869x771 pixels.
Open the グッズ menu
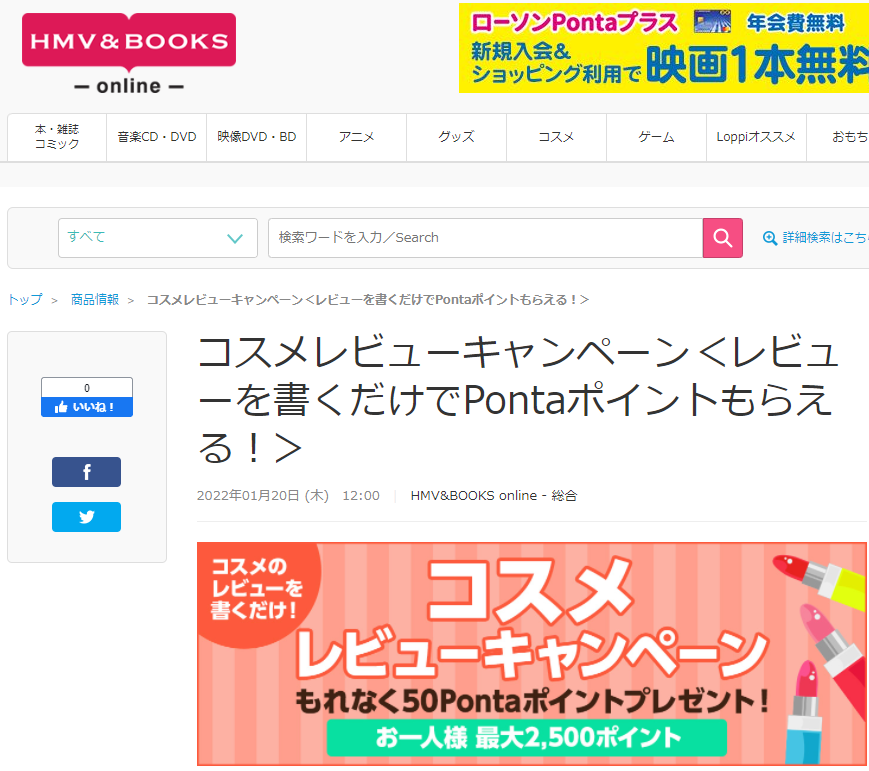(456, 137)
